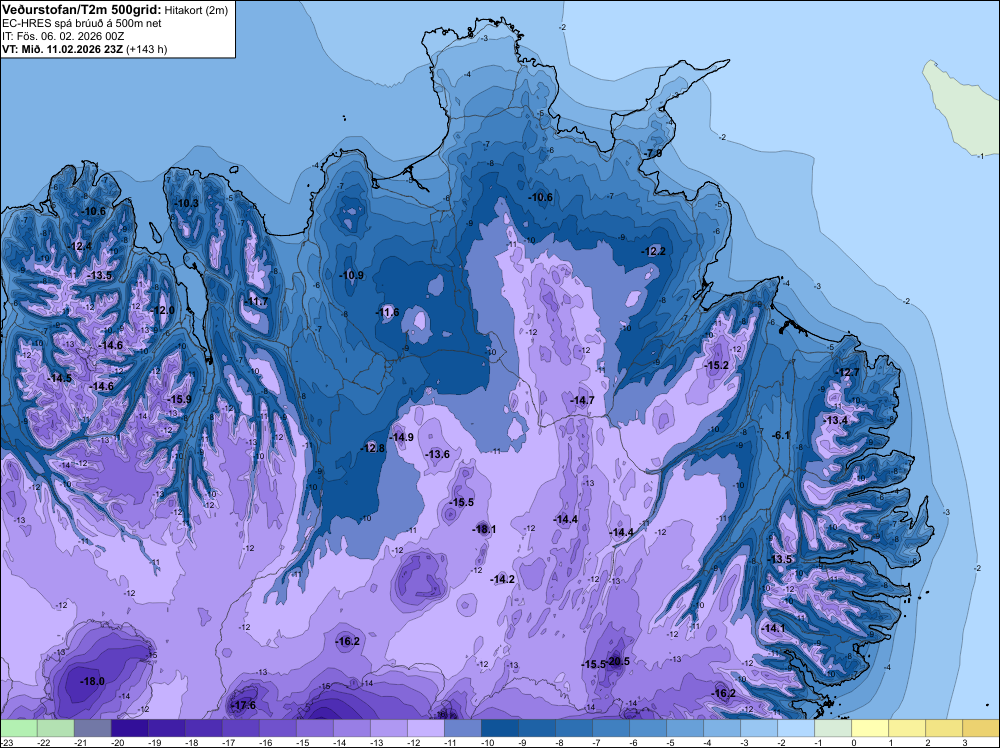Click the -14.2 temperature label
Screen dimensions: 1000x748
[503, 579]
